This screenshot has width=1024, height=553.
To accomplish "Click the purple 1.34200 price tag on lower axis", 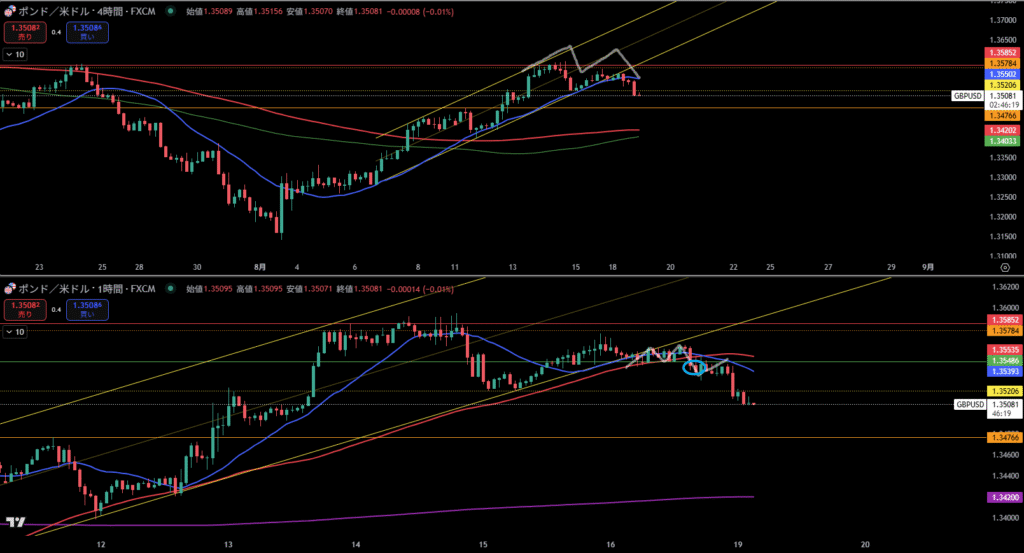I will click(x=1004, y=497).
